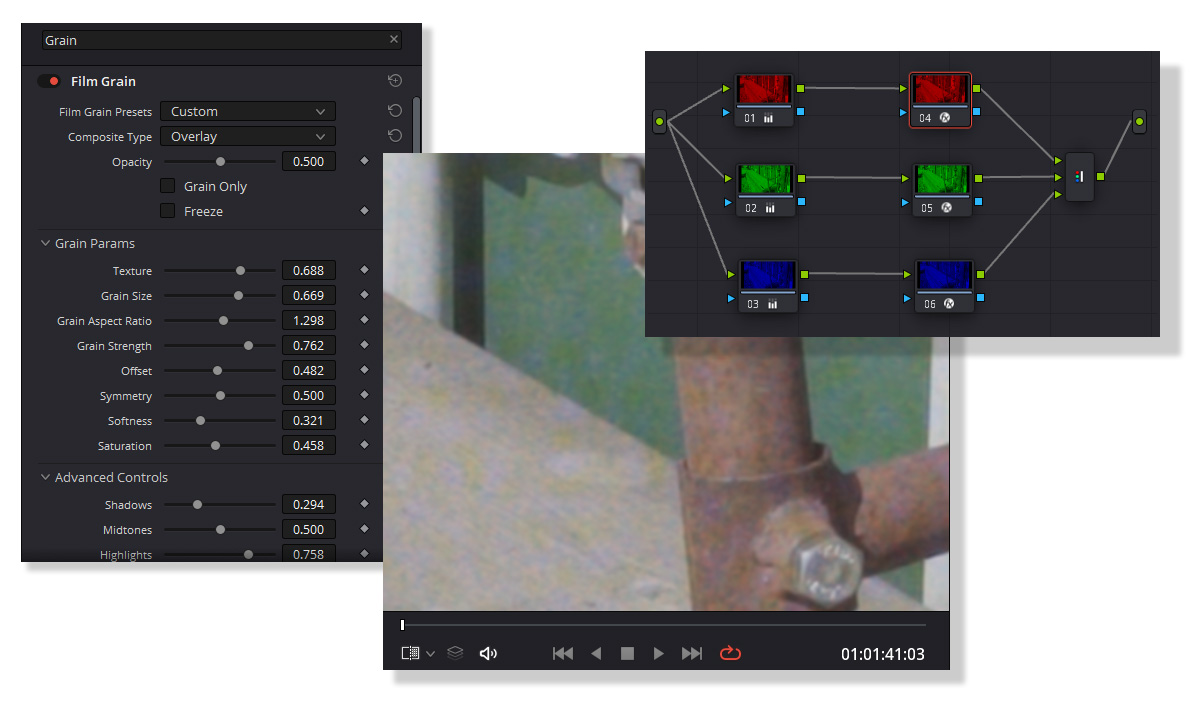Click the node graph output dot
1192x706 pixels.
(1139, 122)
